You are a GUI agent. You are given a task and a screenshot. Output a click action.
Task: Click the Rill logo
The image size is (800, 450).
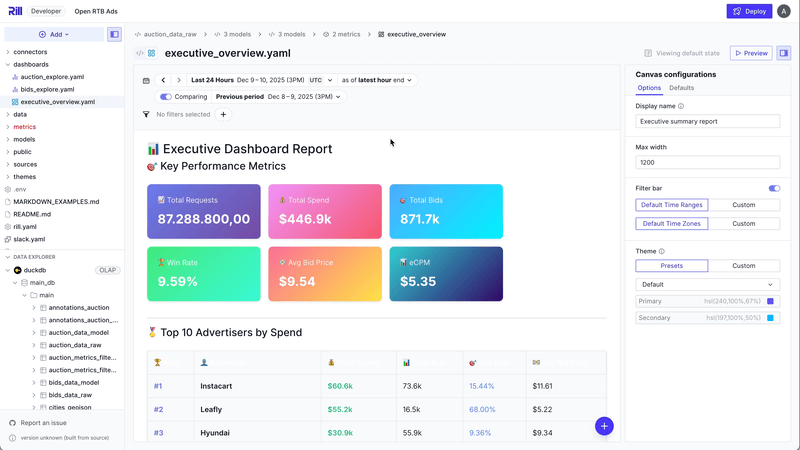tap(15, 11)
